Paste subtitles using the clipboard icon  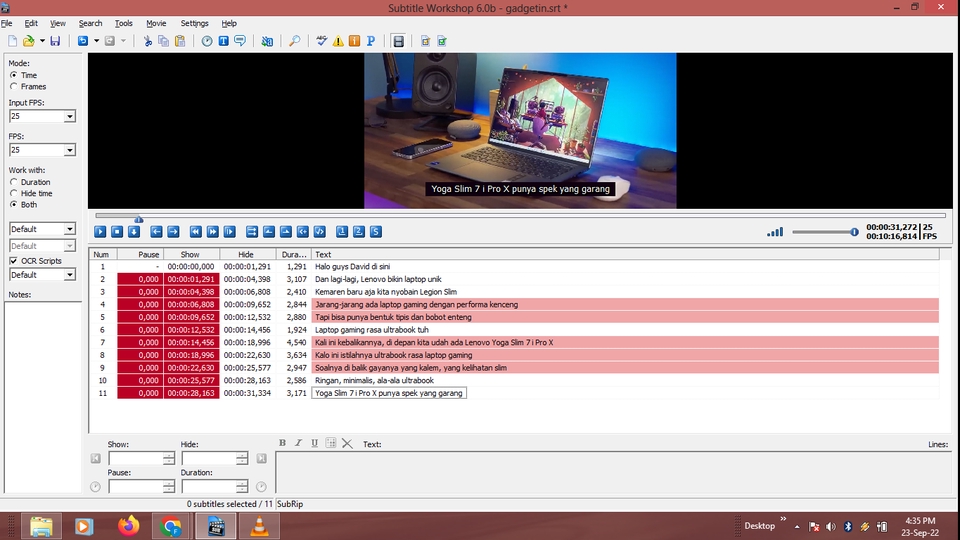180,41
